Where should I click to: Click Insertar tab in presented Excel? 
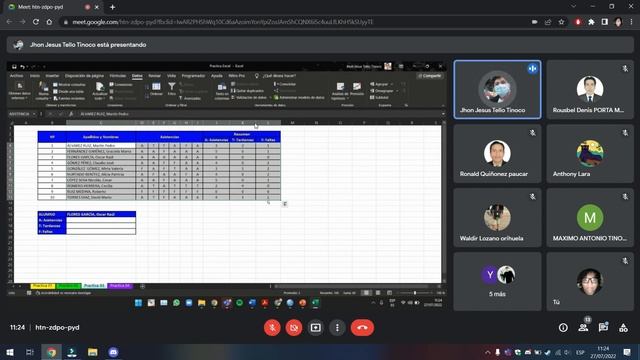coord(52,76)
